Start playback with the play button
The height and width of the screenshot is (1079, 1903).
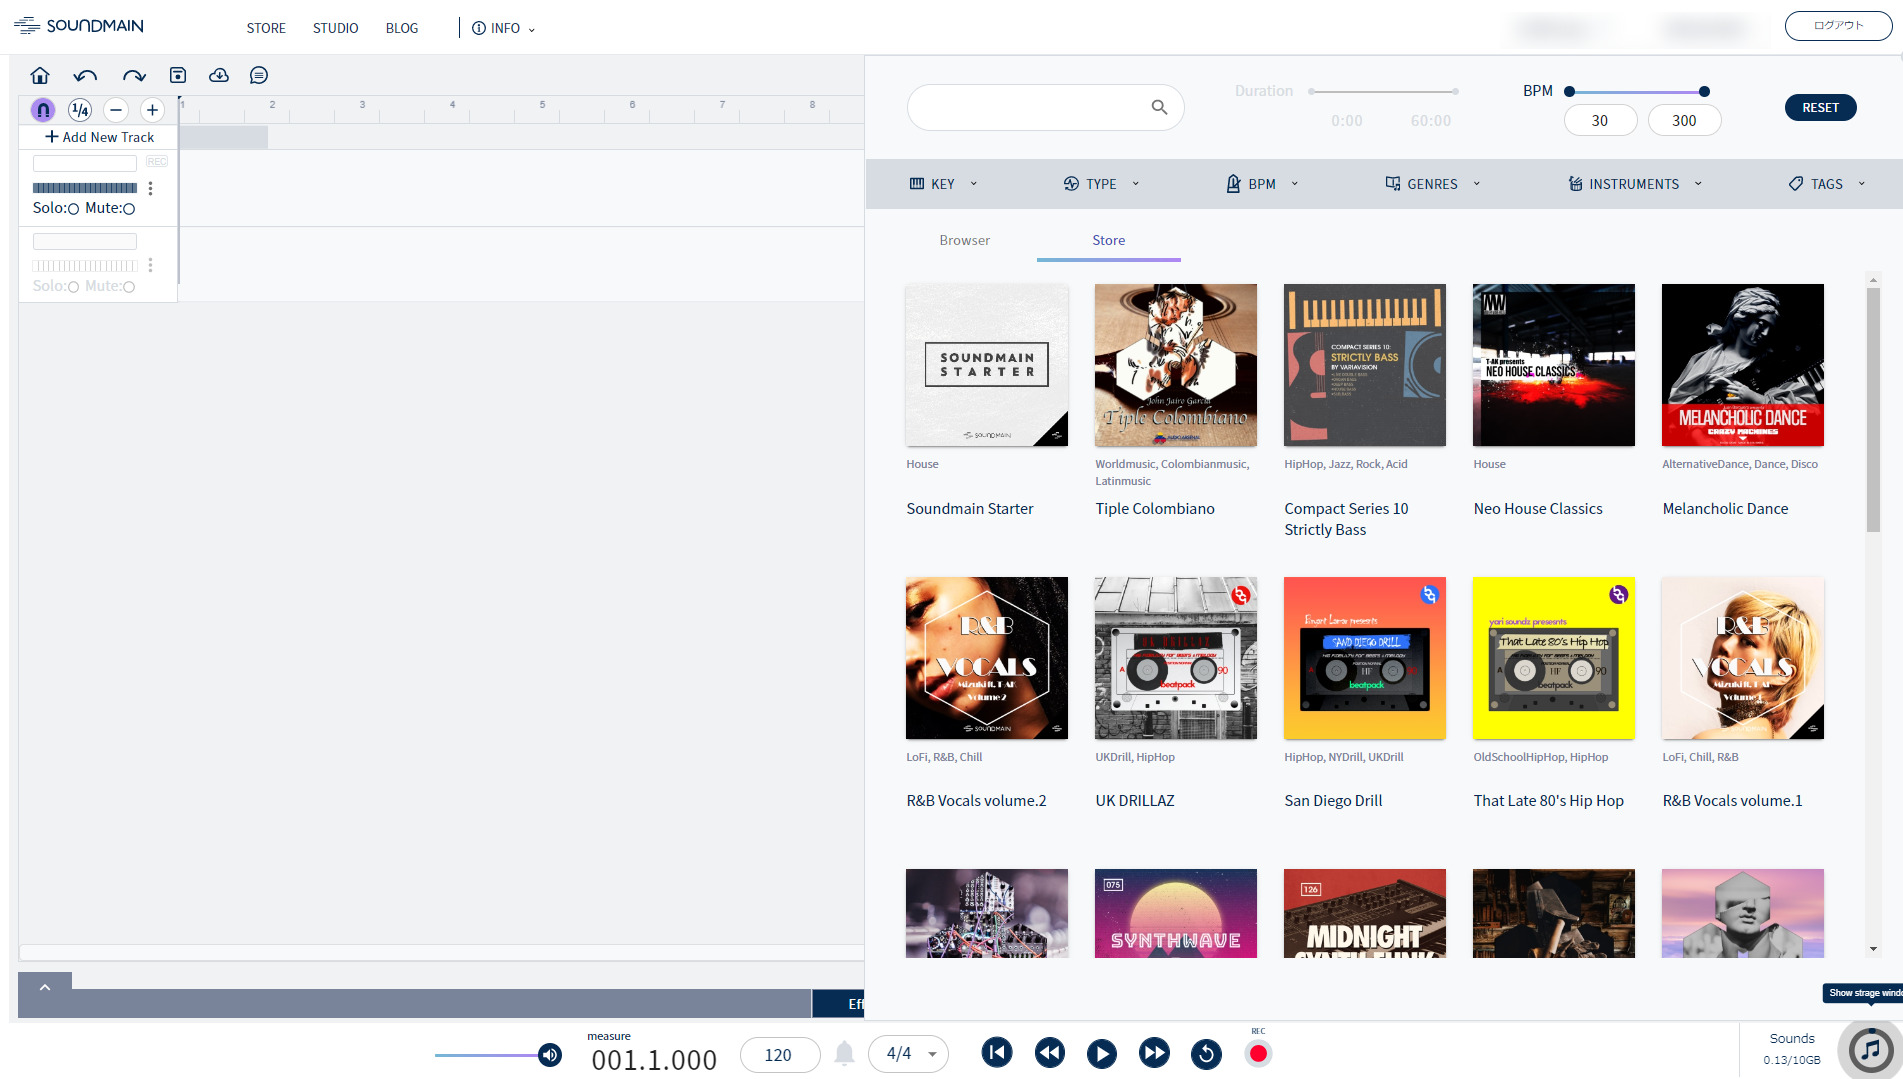click(x=1102, y=1053)
